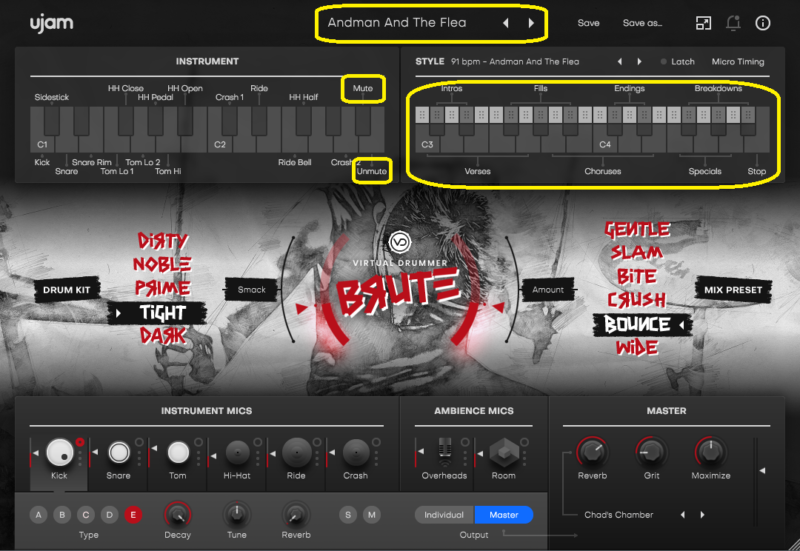Toggle the Latch option
Image resolution: width=800 pixels, height=551 pixels.
(678, 62)
